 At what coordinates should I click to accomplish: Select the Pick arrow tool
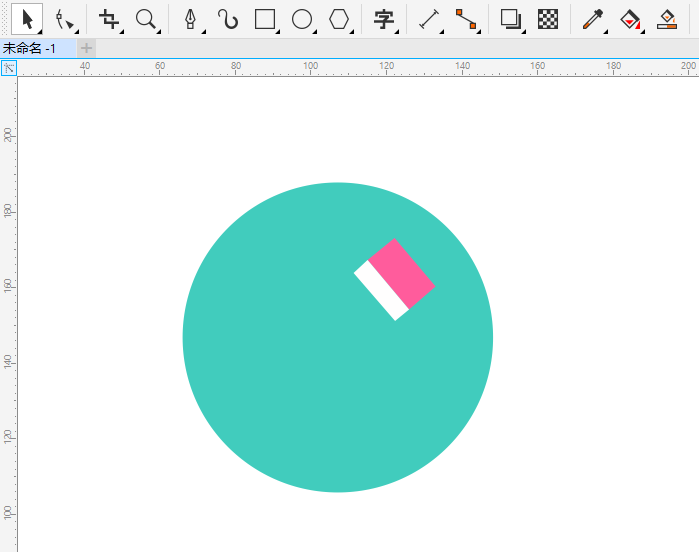coord(27,19)
